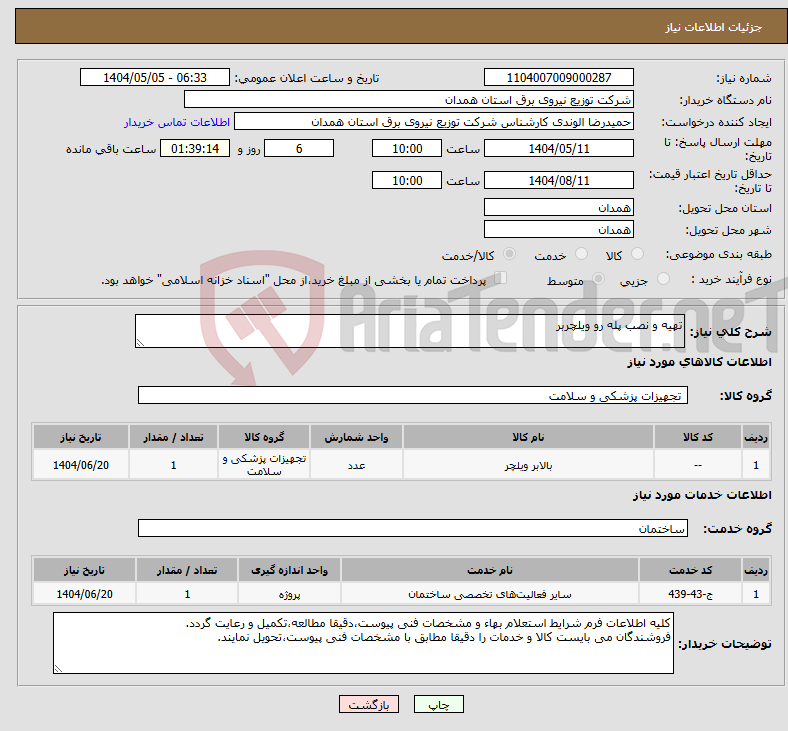Click the price validity time 10:00 field
This screenshot has height=731, width=788.
pos(407,180)
